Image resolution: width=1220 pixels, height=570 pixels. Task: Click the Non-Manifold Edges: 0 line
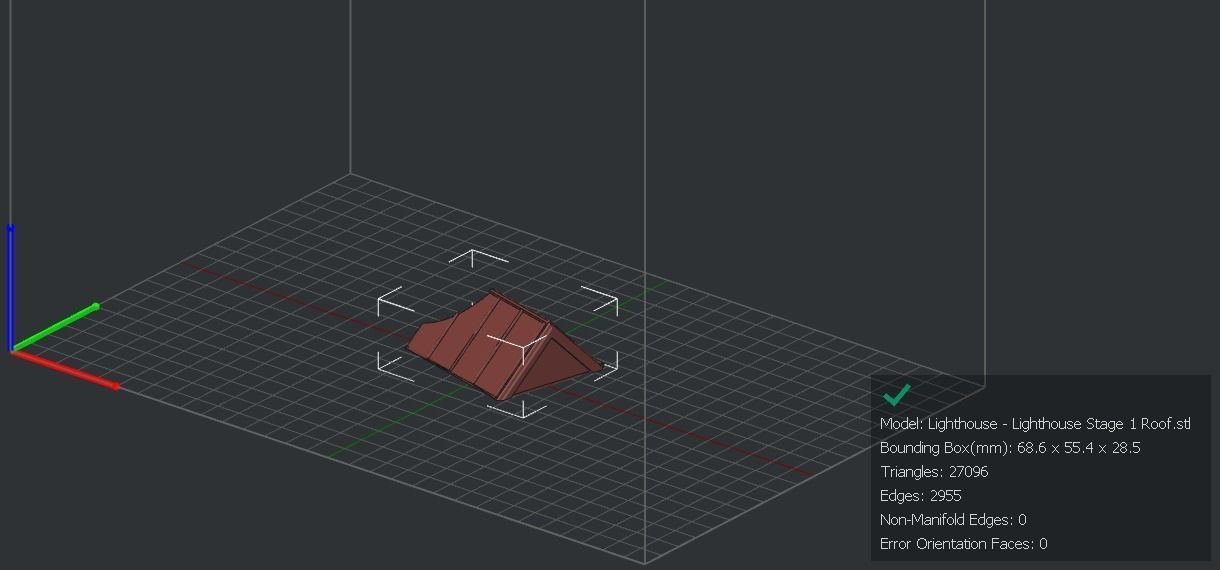click(953, 520)
